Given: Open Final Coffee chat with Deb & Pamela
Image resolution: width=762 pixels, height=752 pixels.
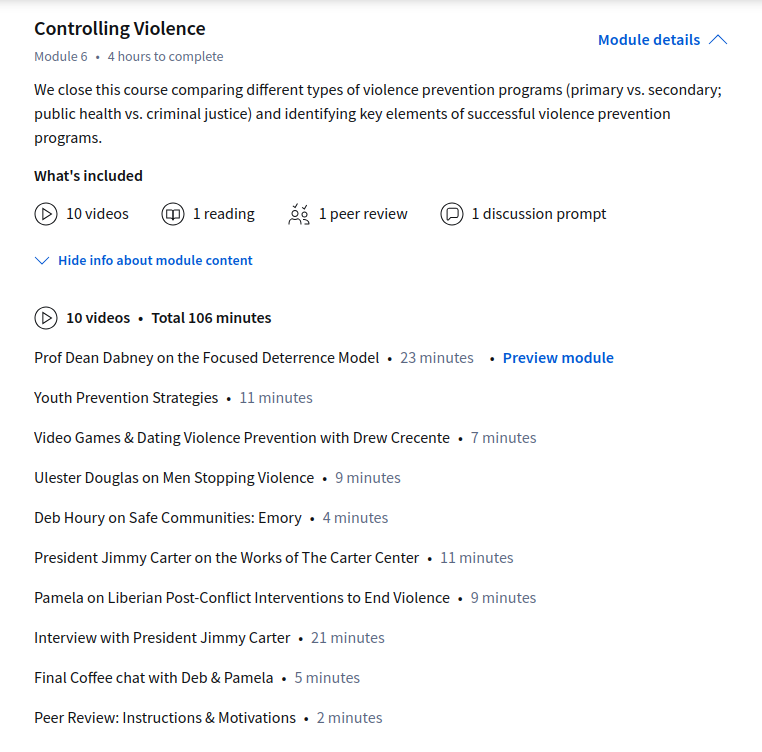Looking at the screenshot, I should 154,678.
